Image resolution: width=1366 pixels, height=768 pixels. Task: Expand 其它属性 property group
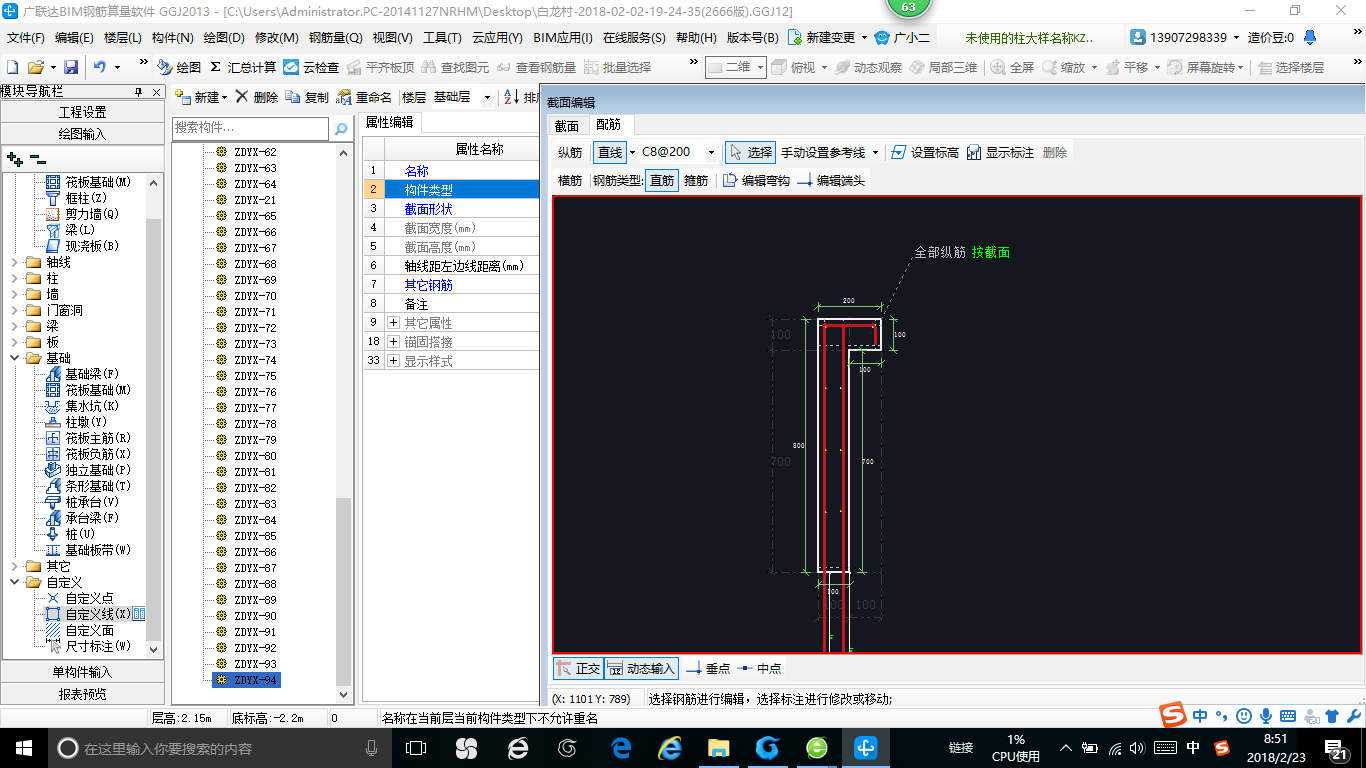394,323
